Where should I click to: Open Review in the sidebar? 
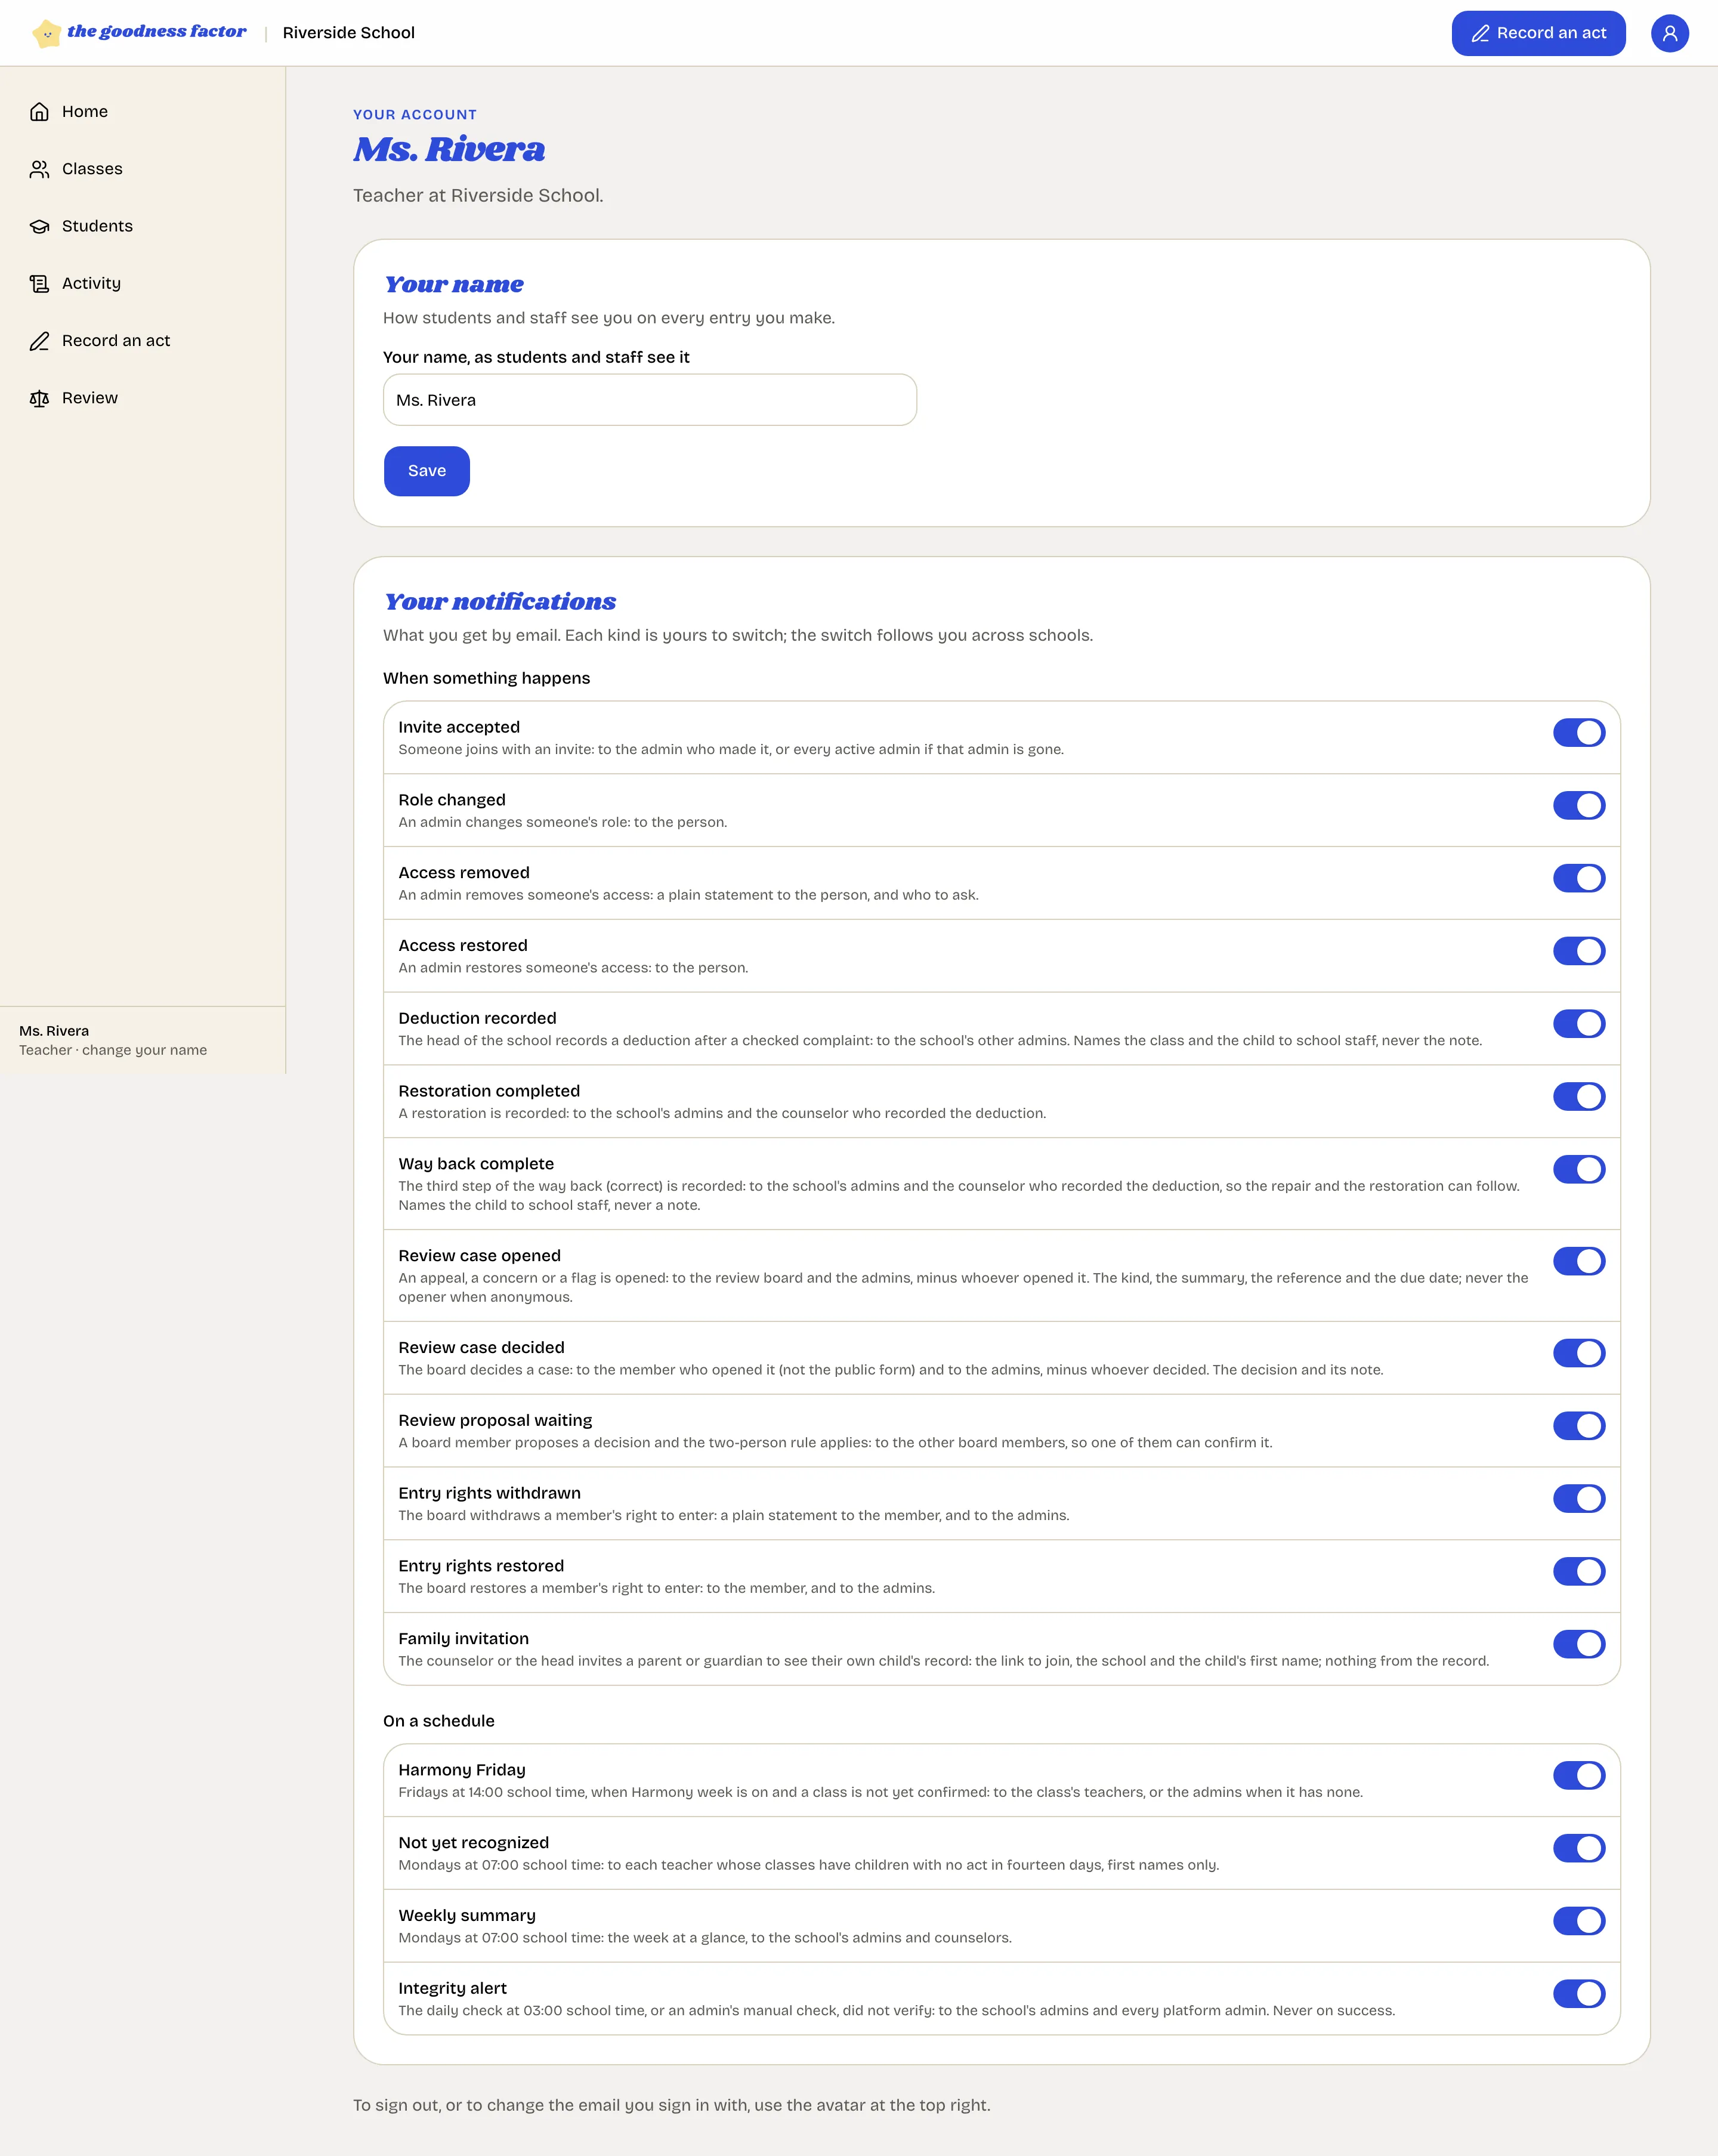click(x=143, y=398)
